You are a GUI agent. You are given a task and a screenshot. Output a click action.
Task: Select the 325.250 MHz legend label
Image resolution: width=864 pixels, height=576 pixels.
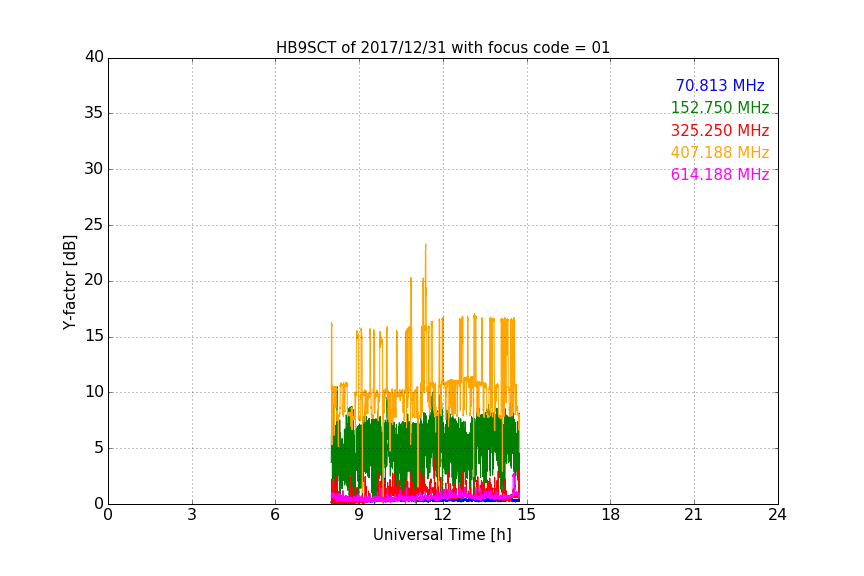tap(720, 130)
